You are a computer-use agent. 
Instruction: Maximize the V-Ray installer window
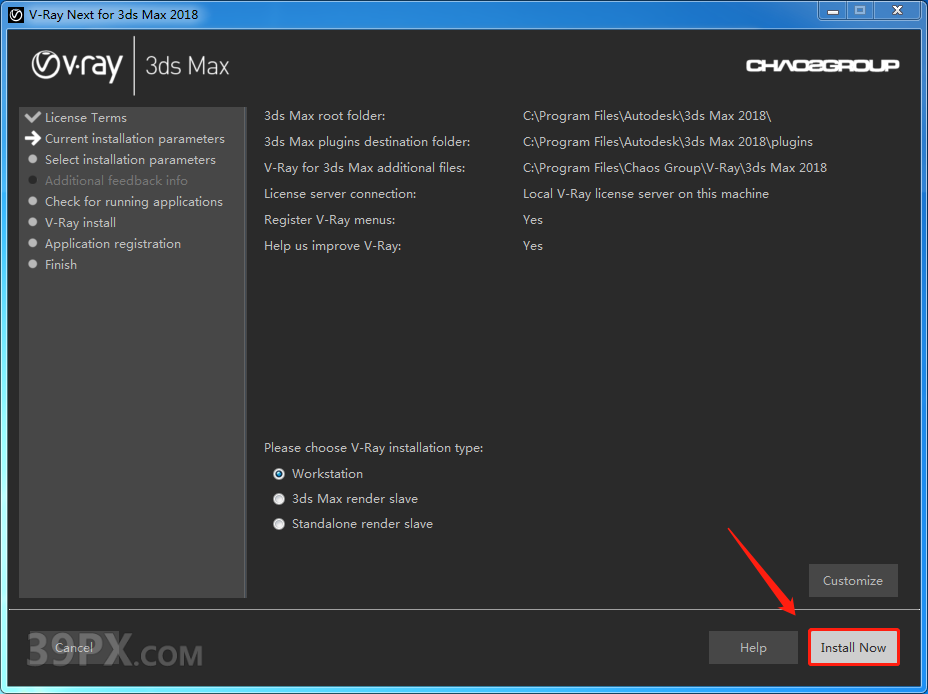[860, 11]
